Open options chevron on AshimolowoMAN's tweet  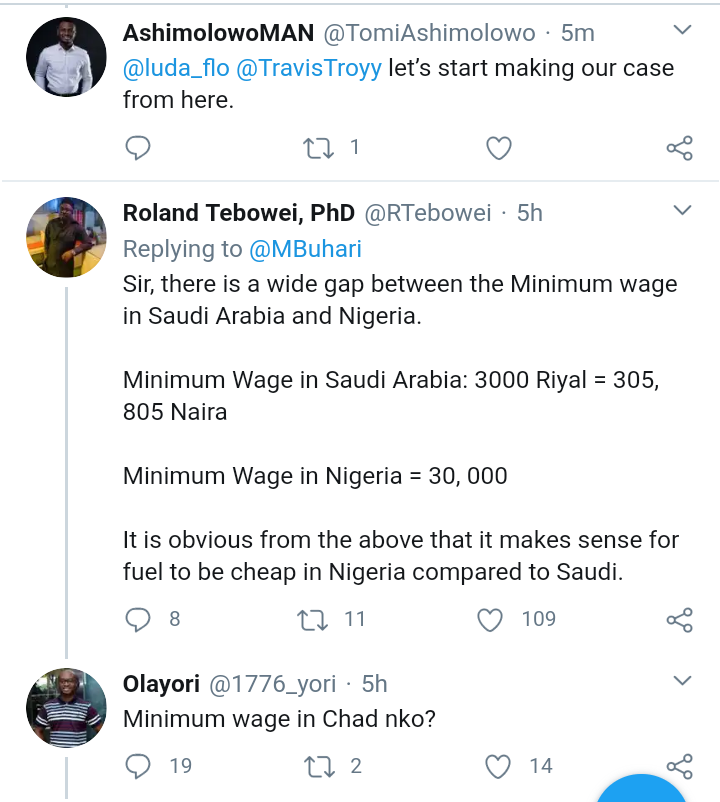tap(682, 31)
